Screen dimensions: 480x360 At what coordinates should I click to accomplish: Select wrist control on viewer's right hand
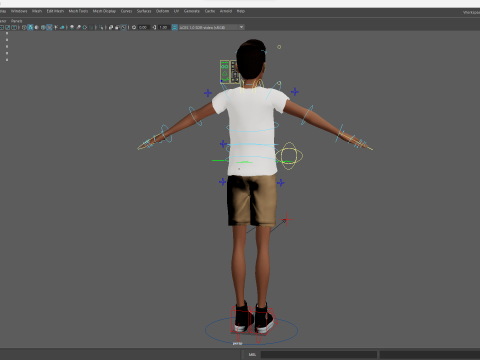point(340,133)
